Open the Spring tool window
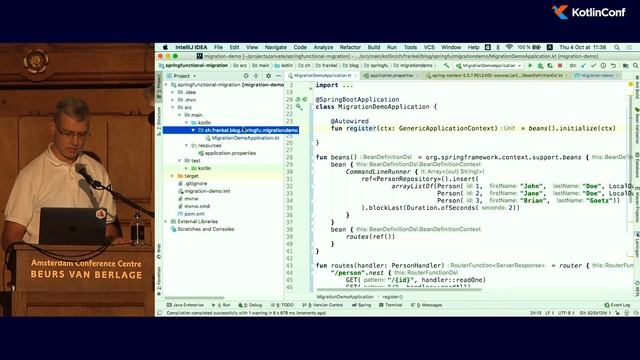 pos(362,305)
